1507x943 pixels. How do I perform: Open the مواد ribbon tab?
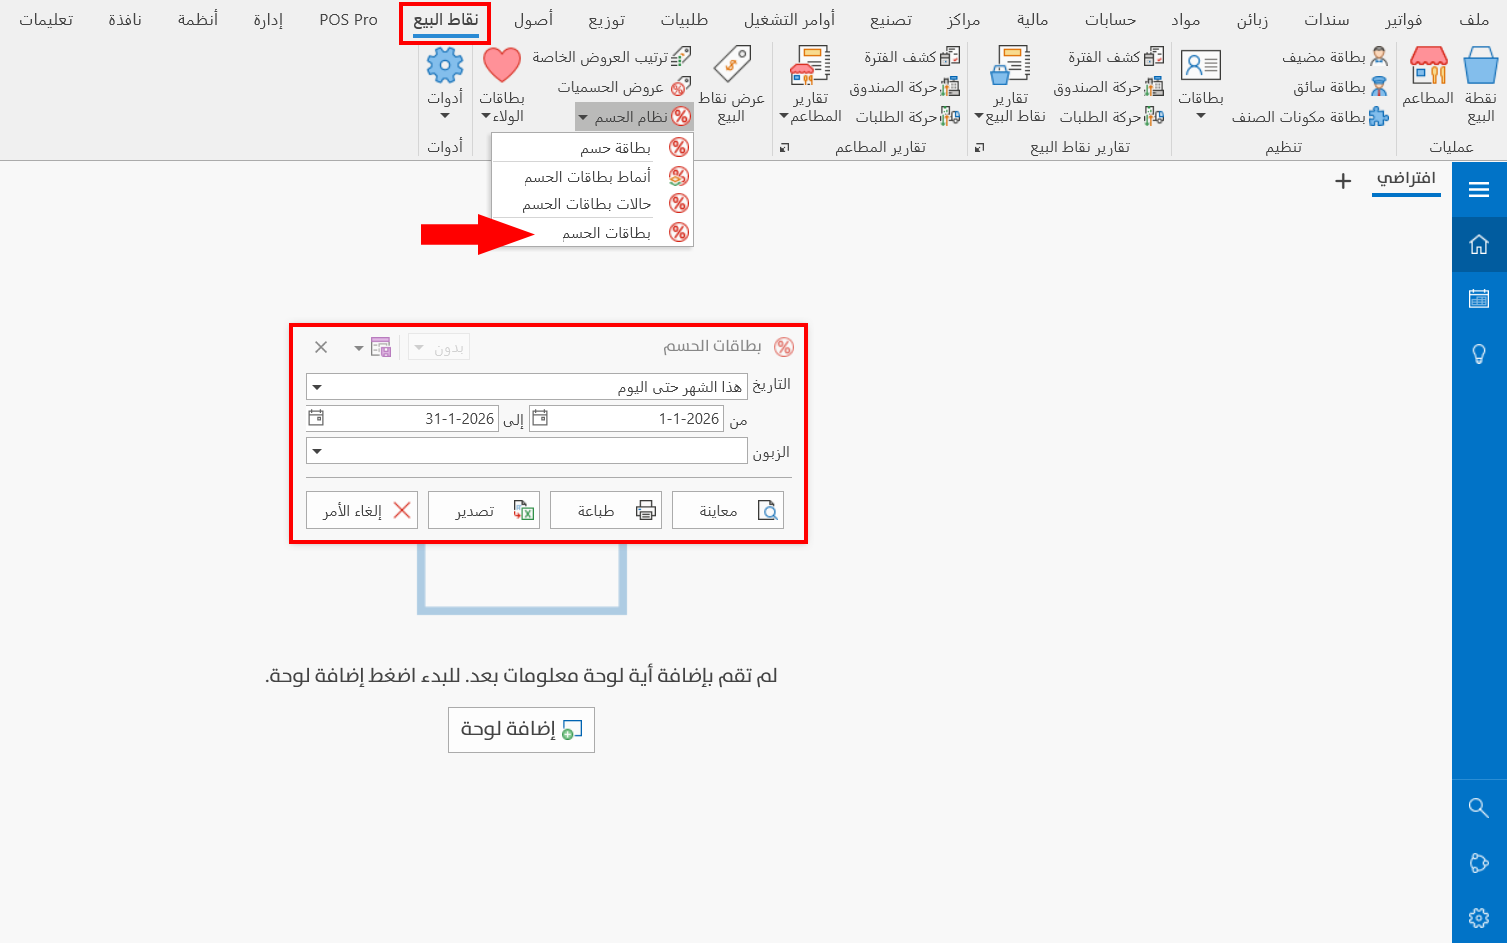[1186, 20]
